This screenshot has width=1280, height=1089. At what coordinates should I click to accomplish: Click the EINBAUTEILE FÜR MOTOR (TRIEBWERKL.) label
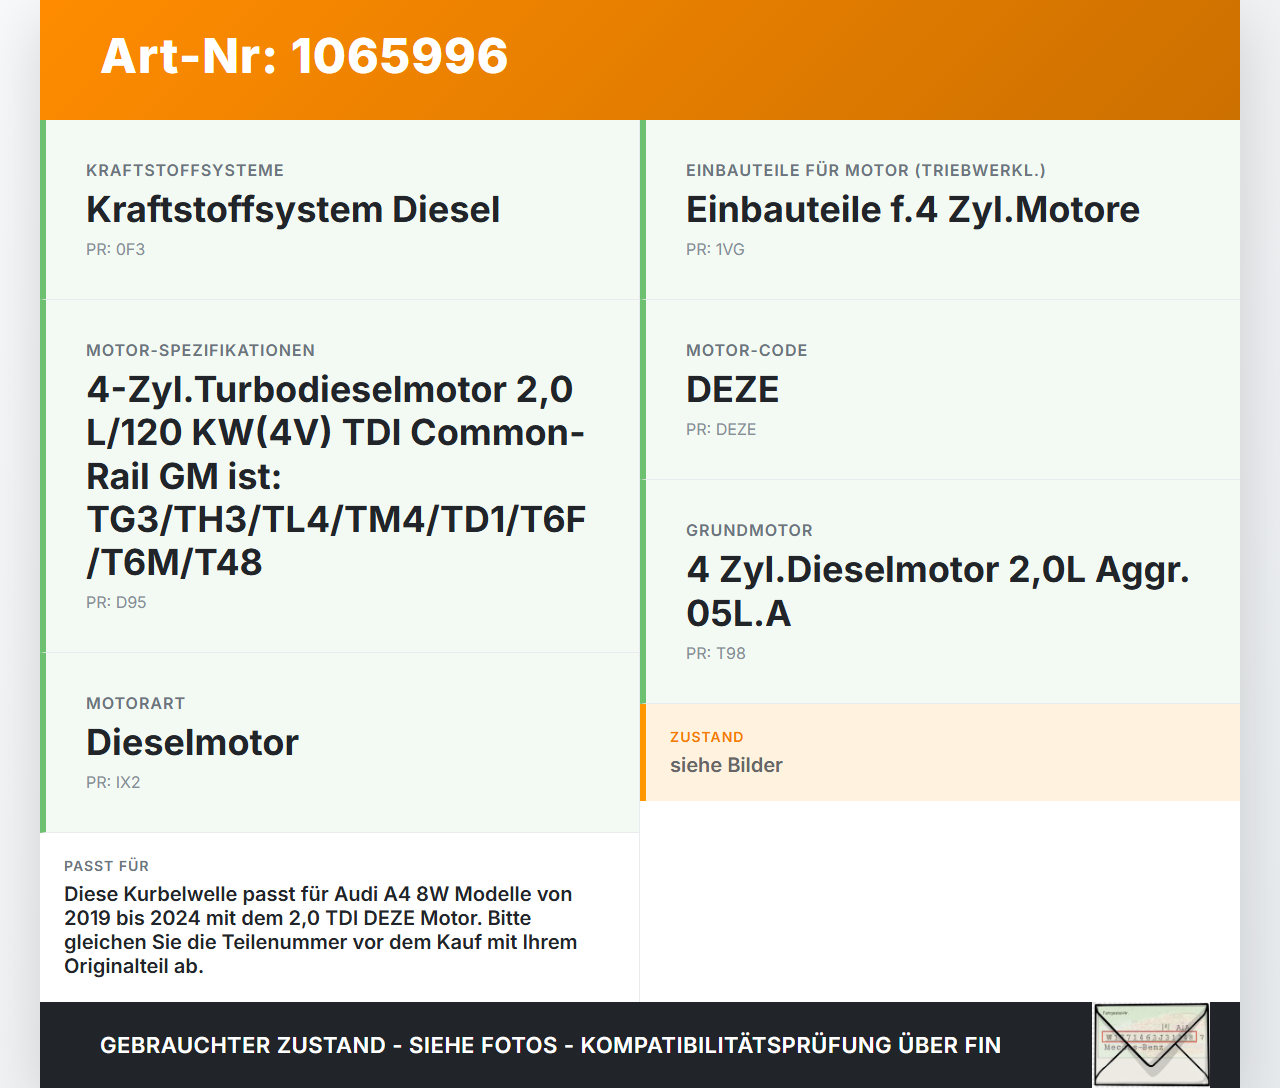[x=866, y=171]
